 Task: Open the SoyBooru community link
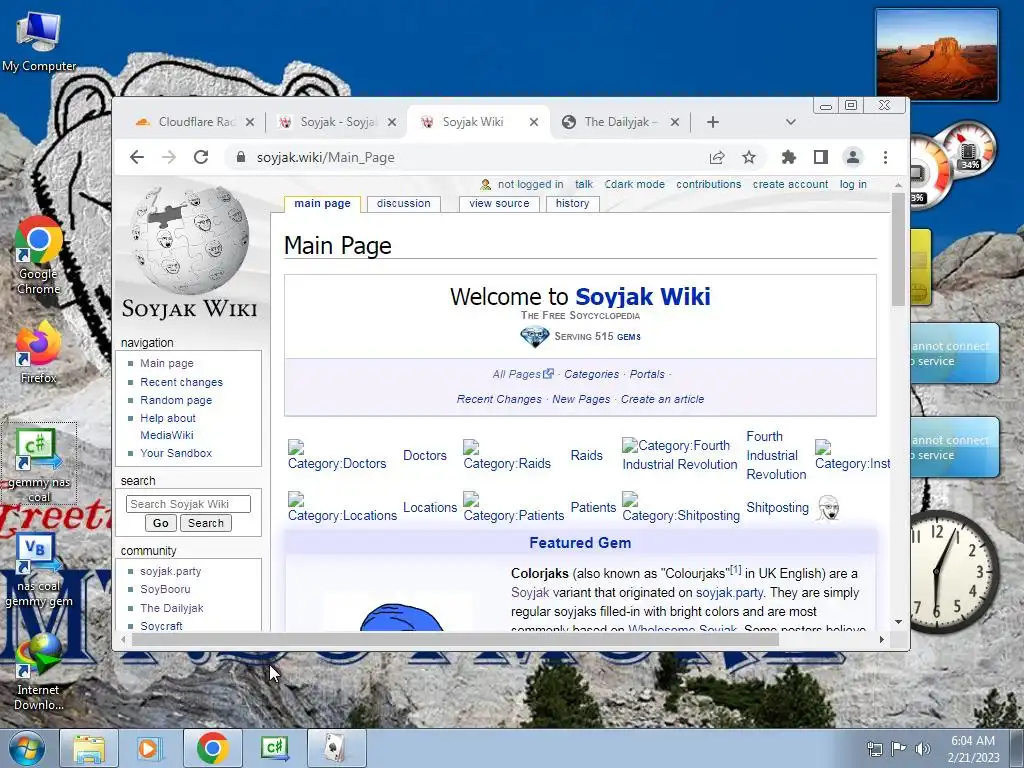point(165,589)
